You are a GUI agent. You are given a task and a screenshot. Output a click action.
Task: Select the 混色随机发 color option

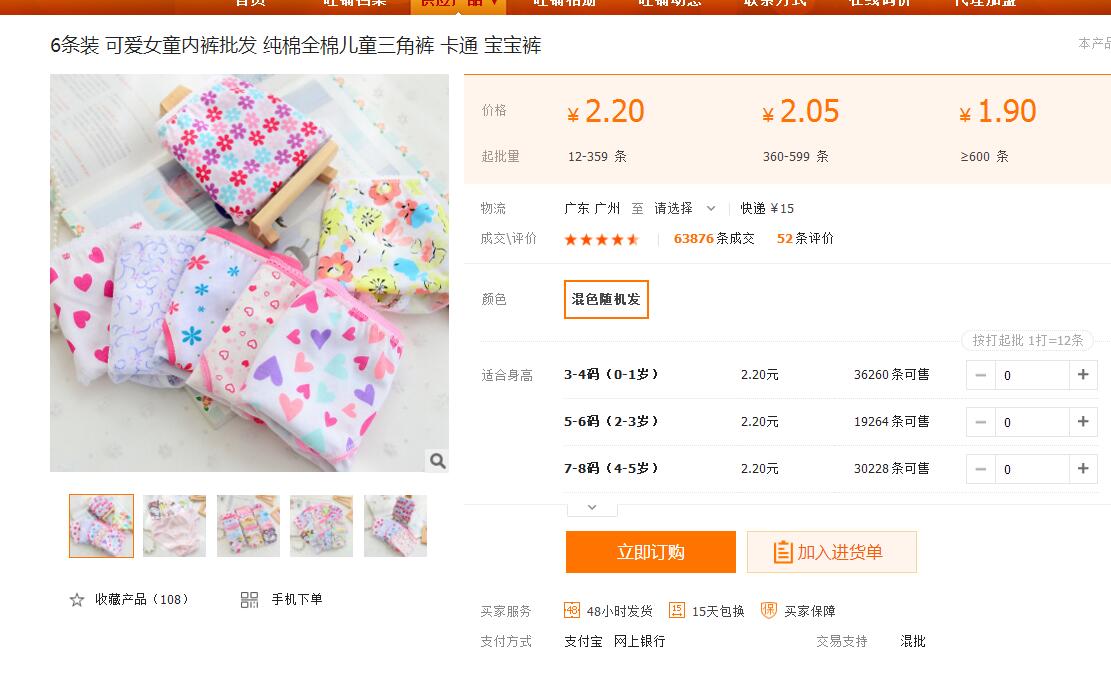click(x=606, y=299)
